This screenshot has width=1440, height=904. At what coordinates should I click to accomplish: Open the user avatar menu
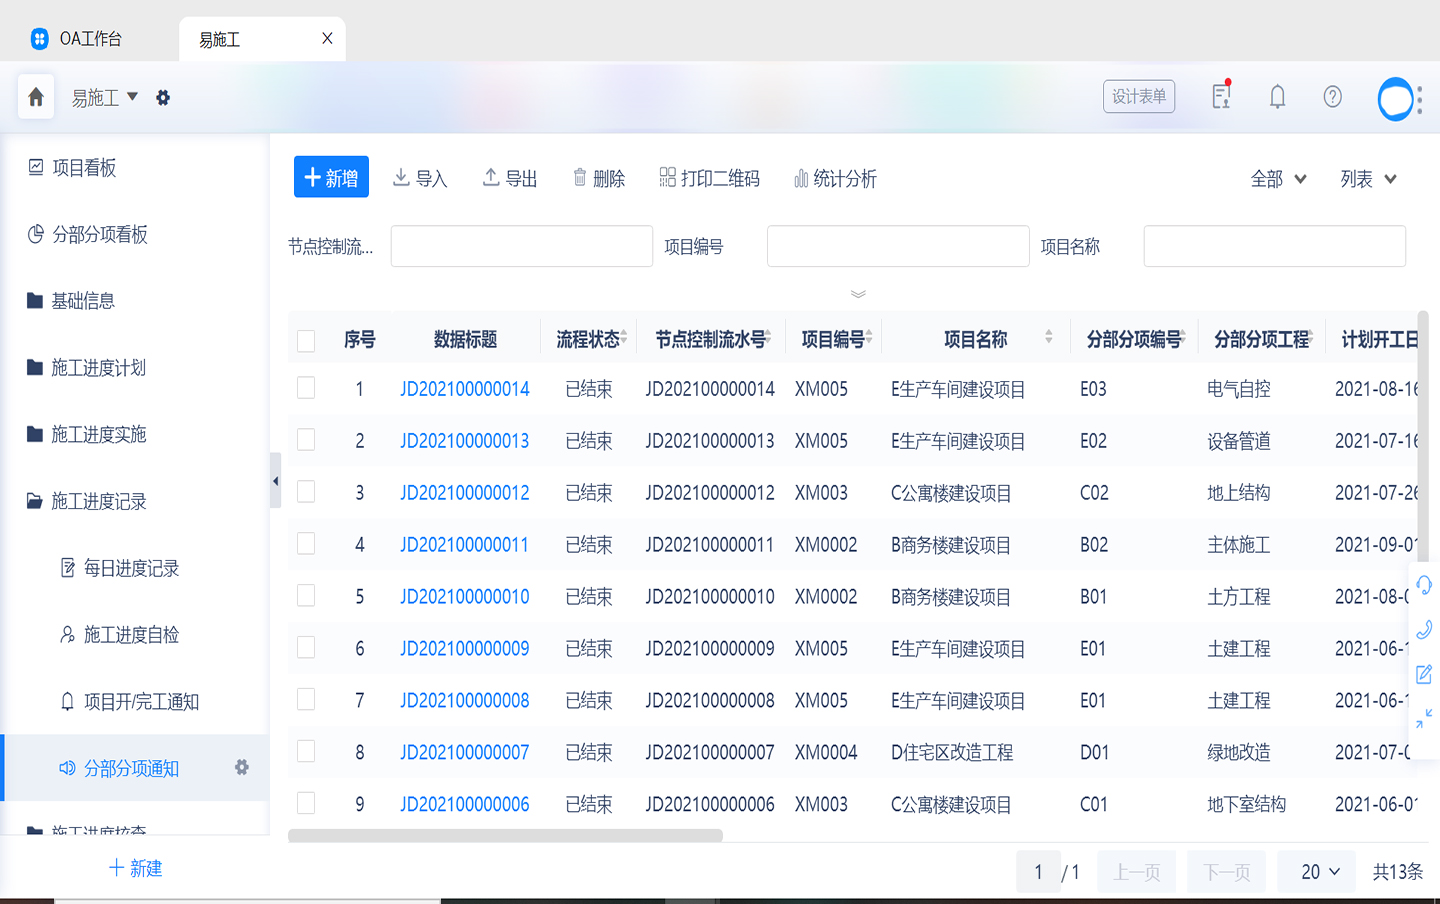tap(1395, 99)
